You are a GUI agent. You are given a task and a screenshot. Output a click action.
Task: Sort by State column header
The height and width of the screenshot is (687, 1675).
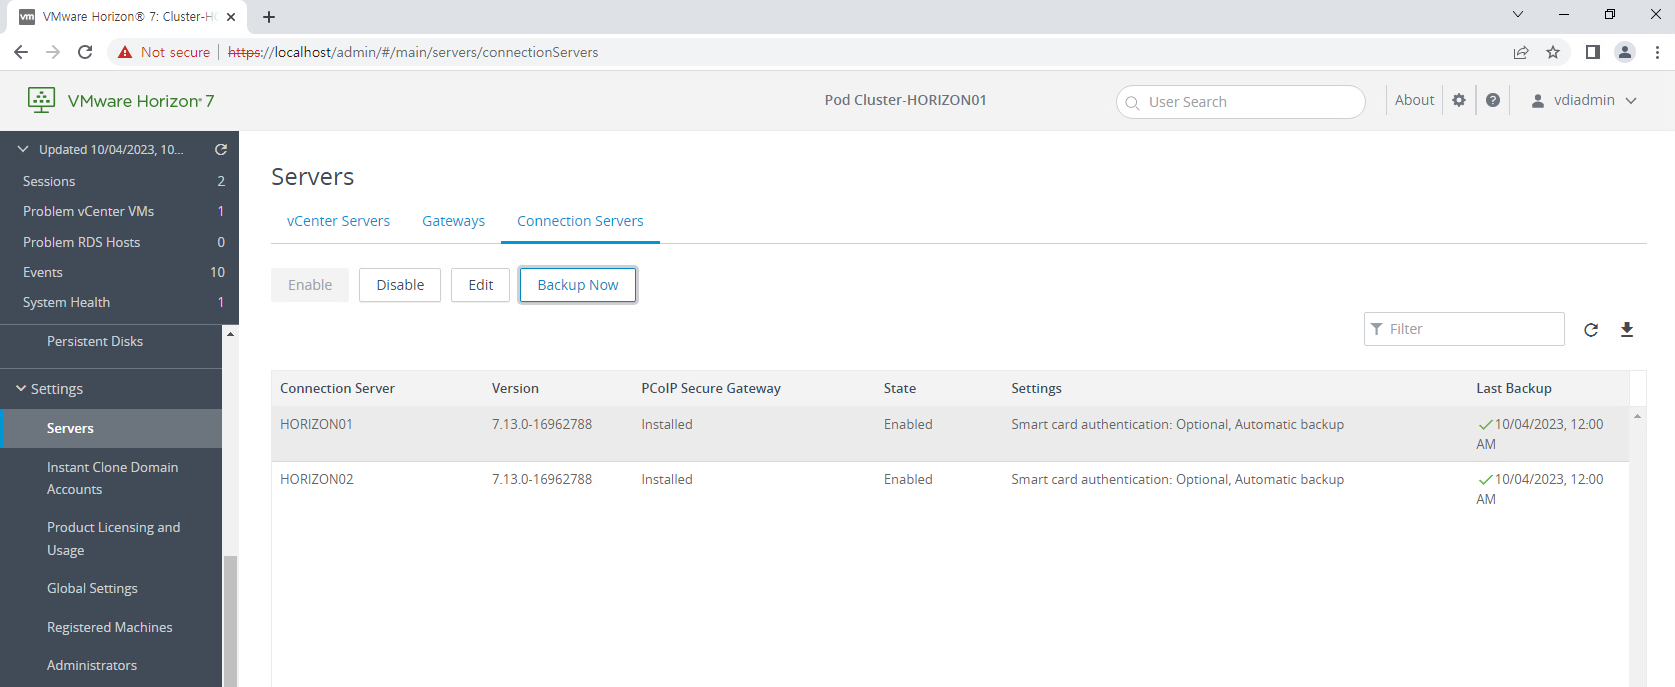[x=900, y=388]
